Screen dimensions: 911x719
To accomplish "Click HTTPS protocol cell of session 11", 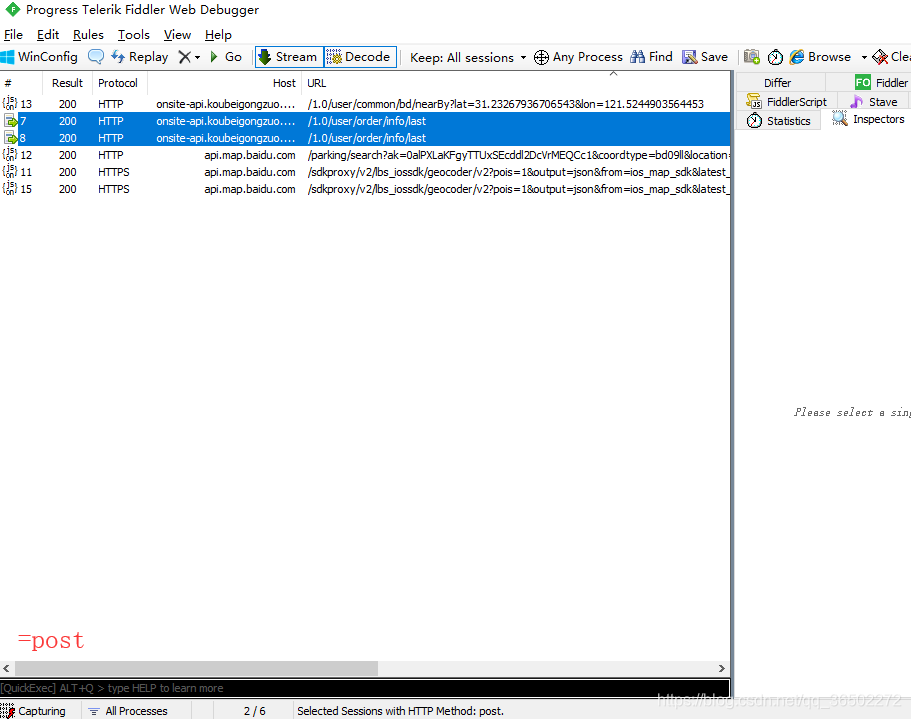I will coord(114,172).
